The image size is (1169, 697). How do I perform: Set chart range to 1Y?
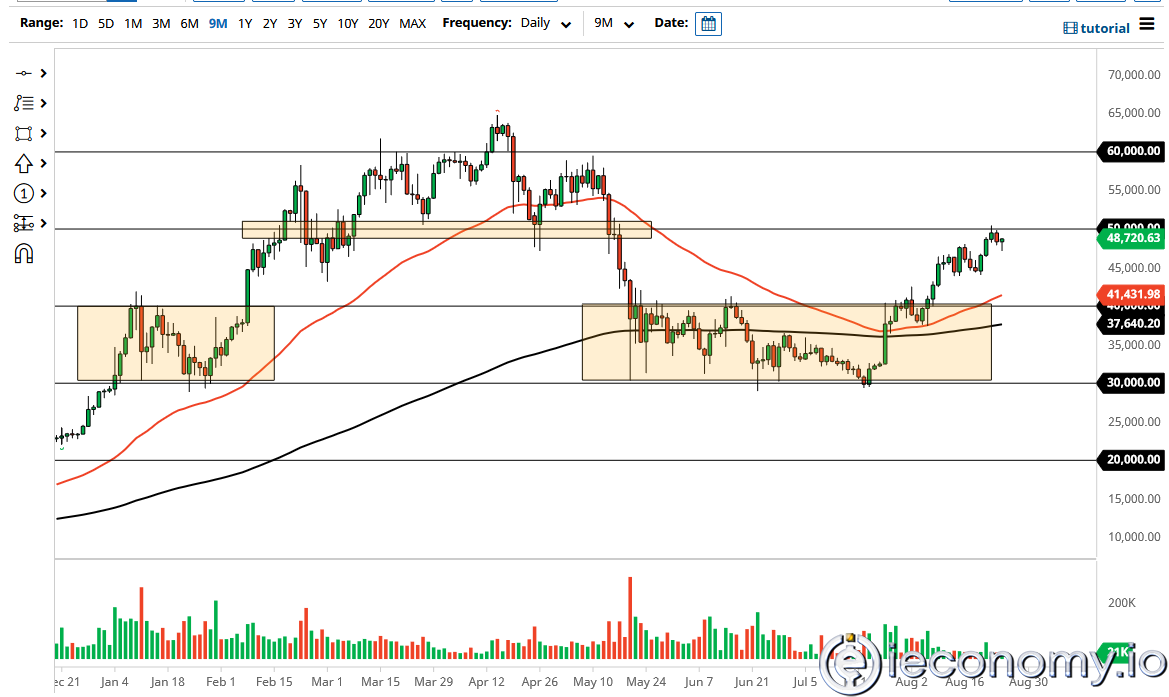(244, 23)
